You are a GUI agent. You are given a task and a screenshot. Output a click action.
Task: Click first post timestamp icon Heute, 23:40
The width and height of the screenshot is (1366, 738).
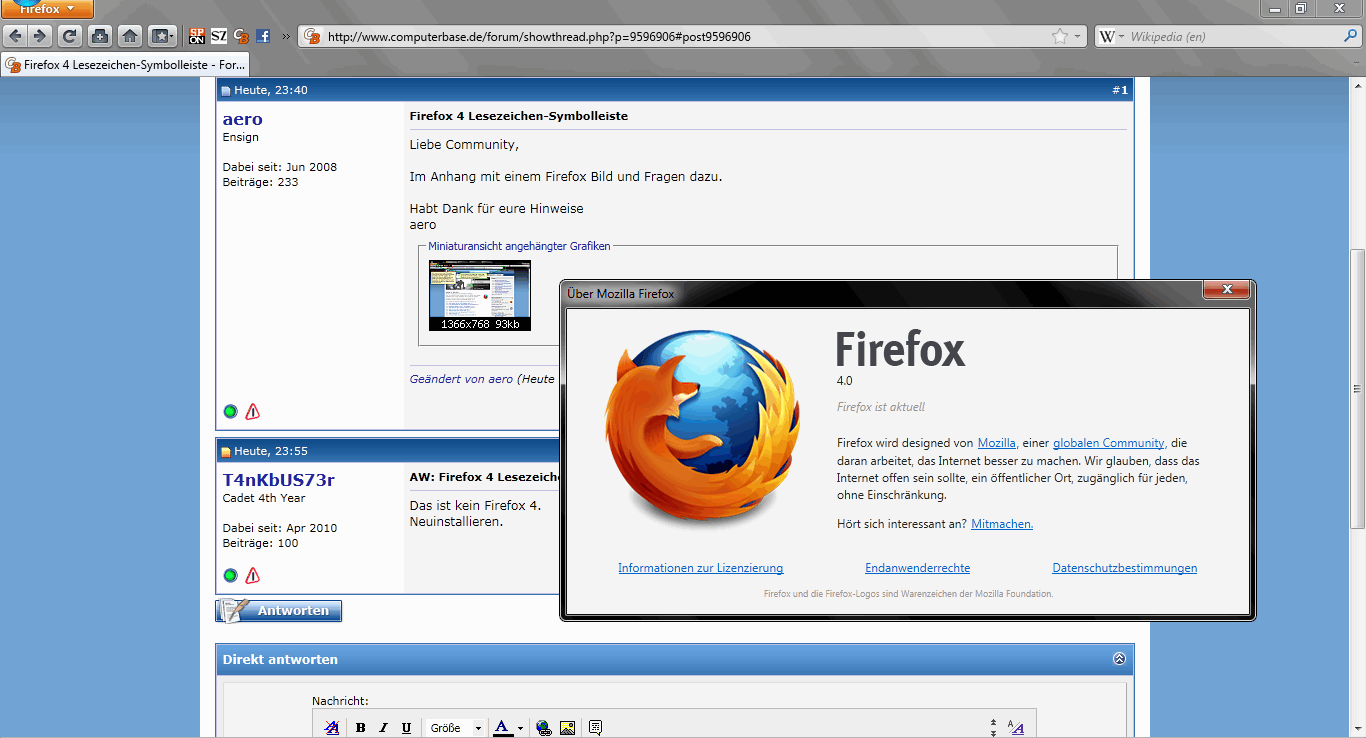(226, 91)
